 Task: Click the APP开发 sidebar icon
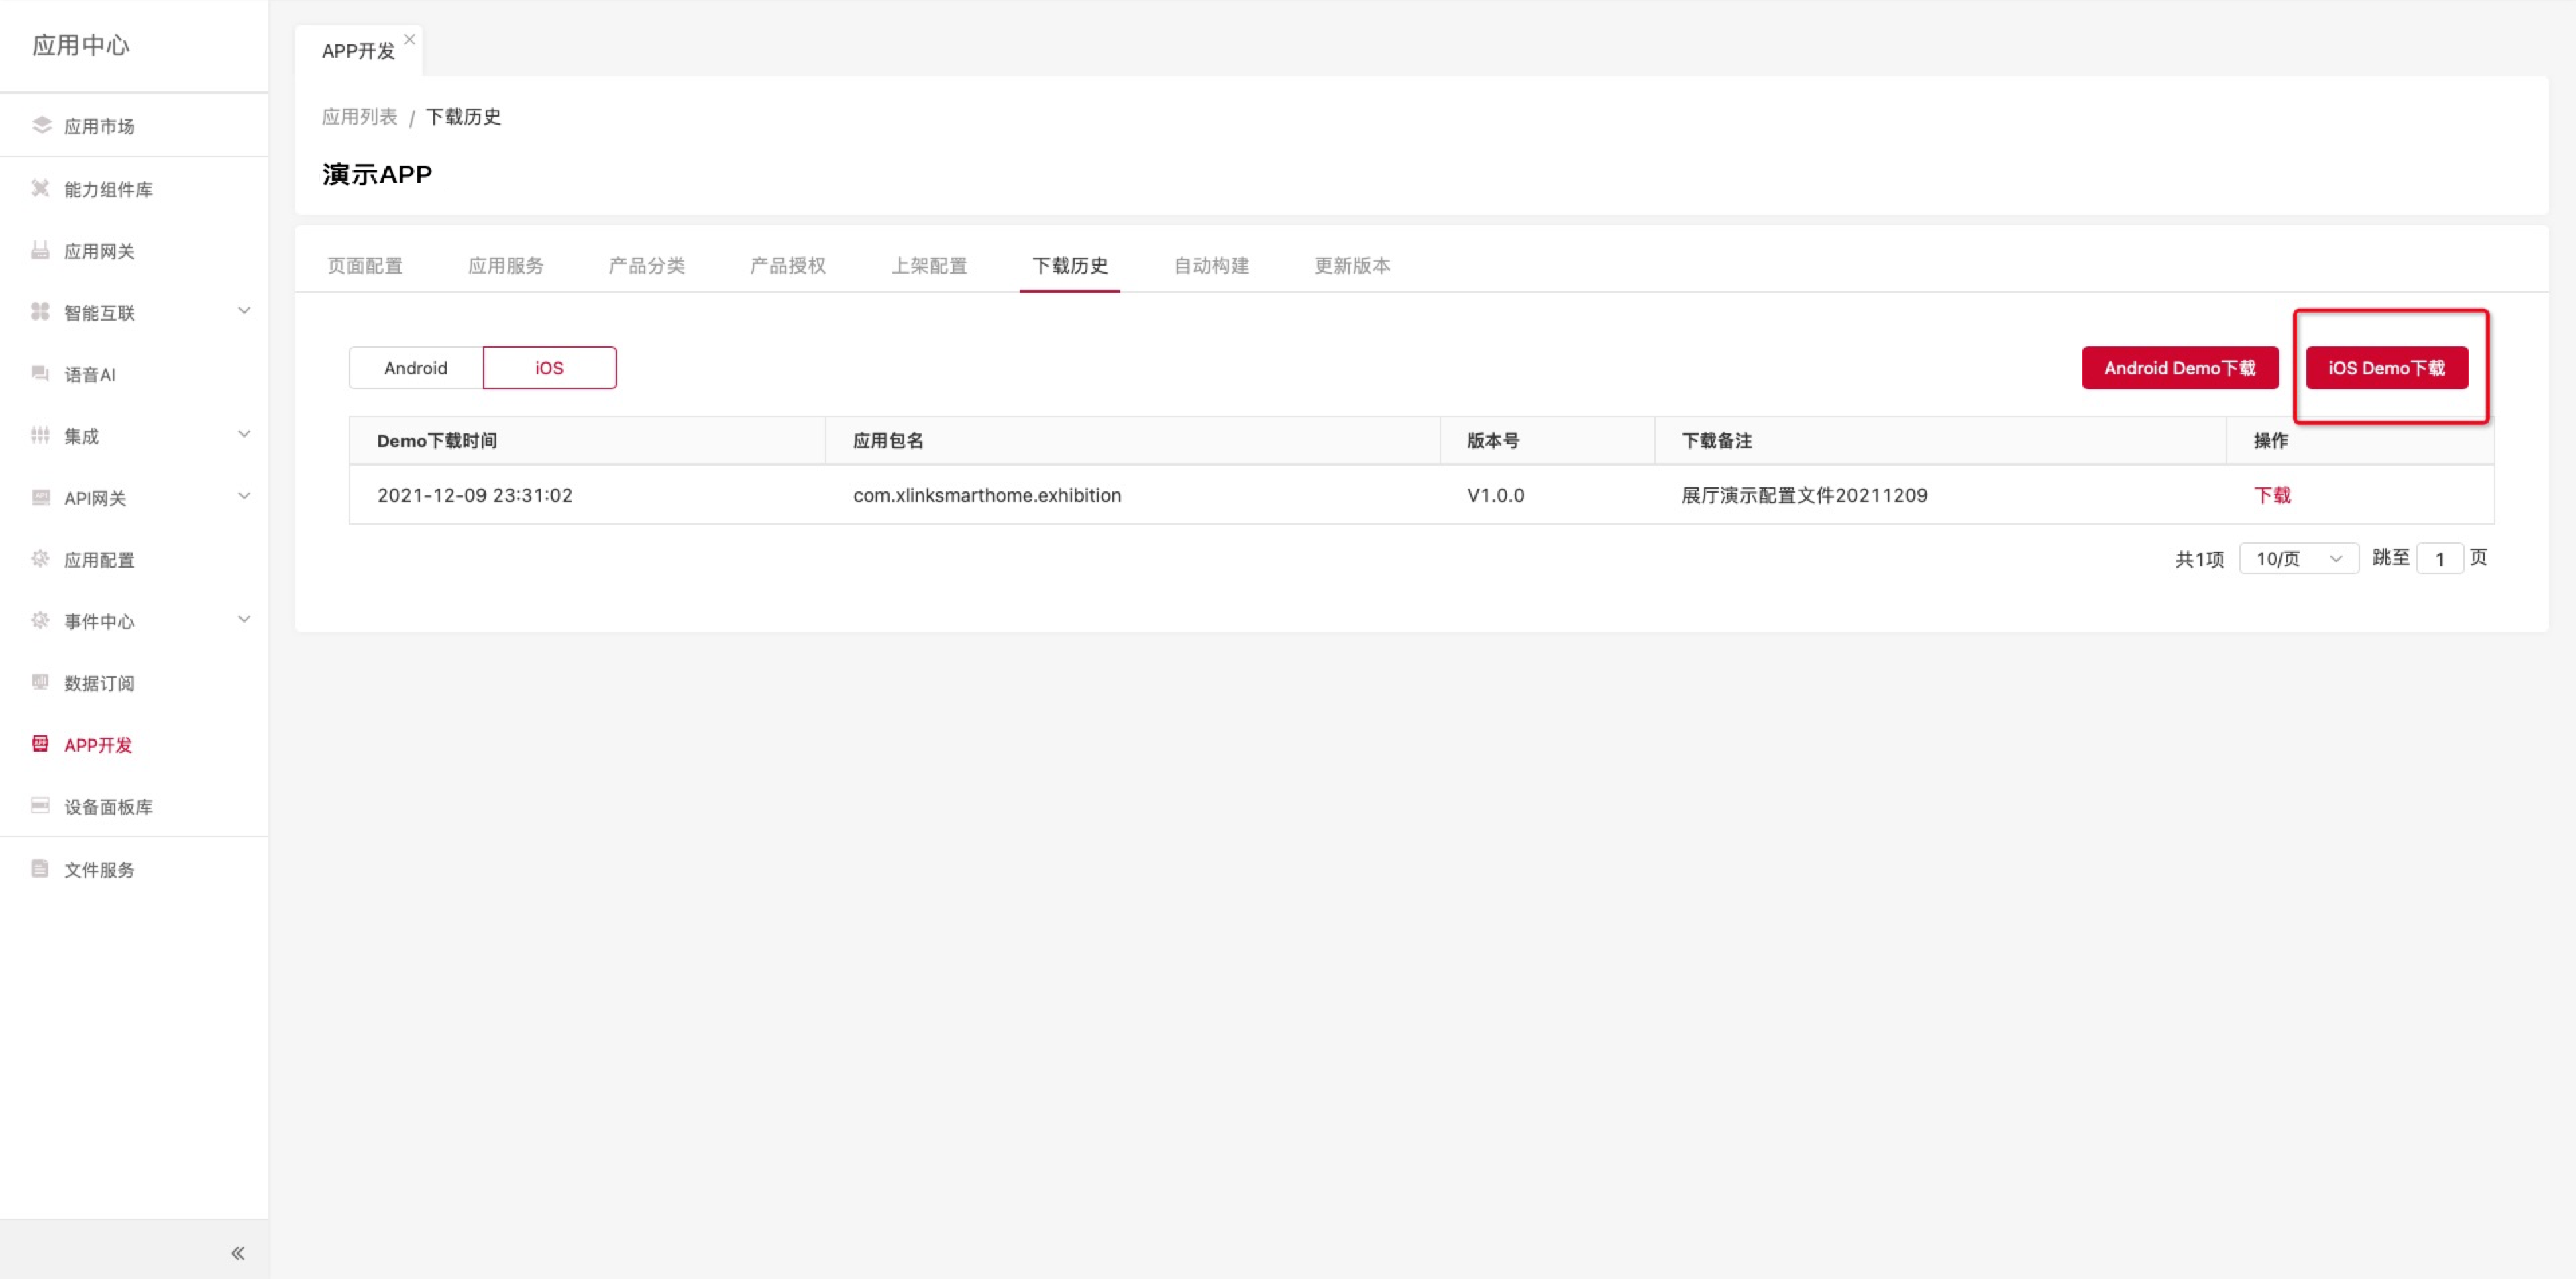click(40, 744)
